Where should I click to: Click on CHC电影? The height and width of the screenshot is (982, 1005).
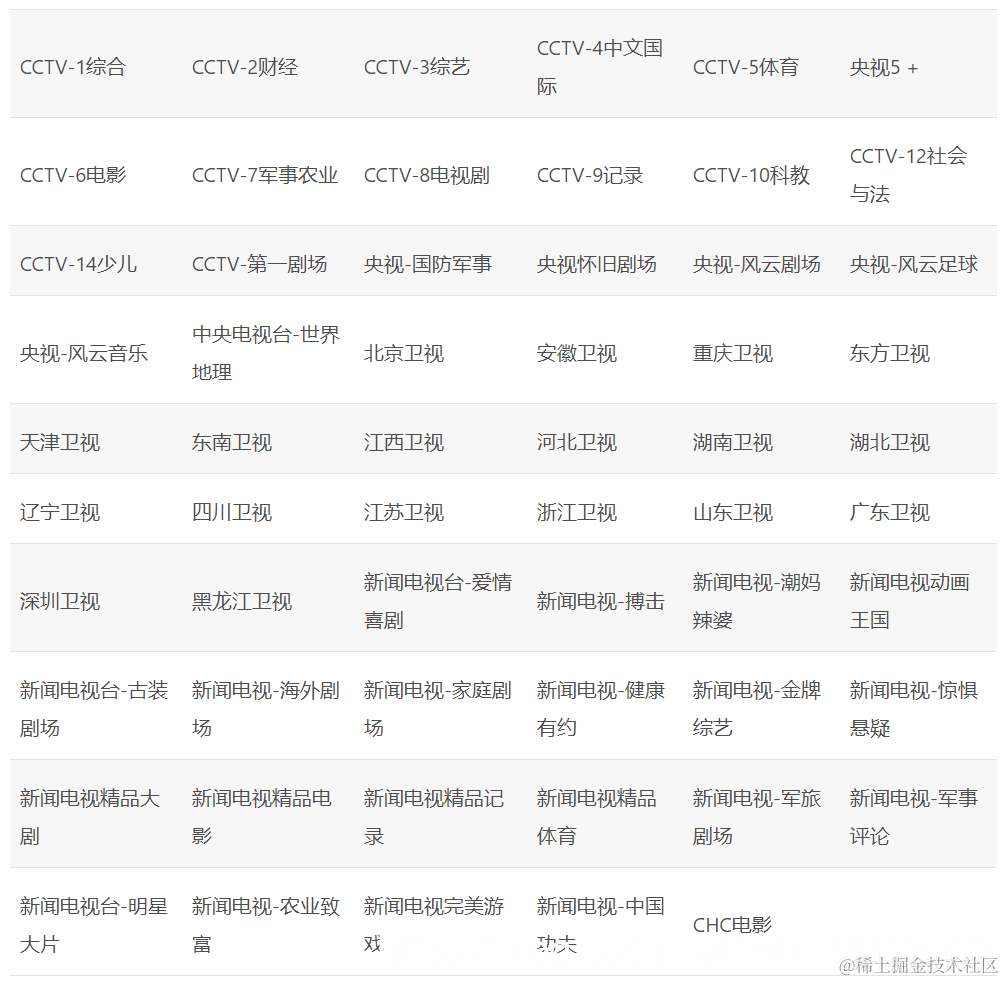(732, 925)
